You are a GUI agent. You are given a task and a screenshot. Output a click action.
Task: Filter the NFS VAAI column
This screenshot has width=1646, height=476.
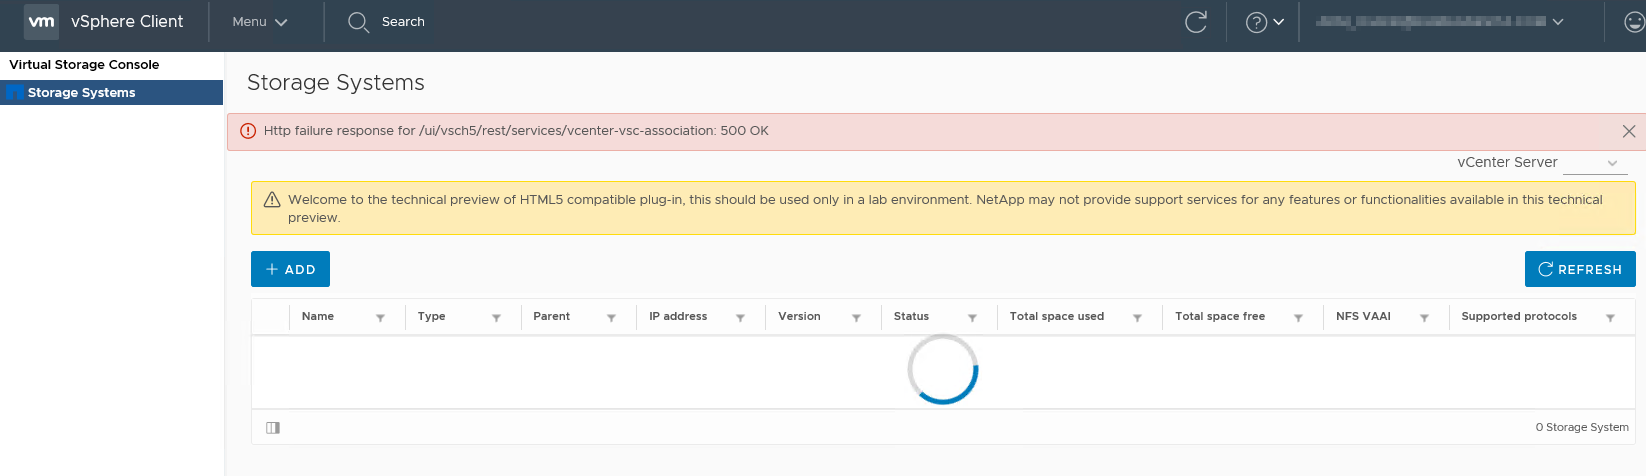[x=1424, y=318]
